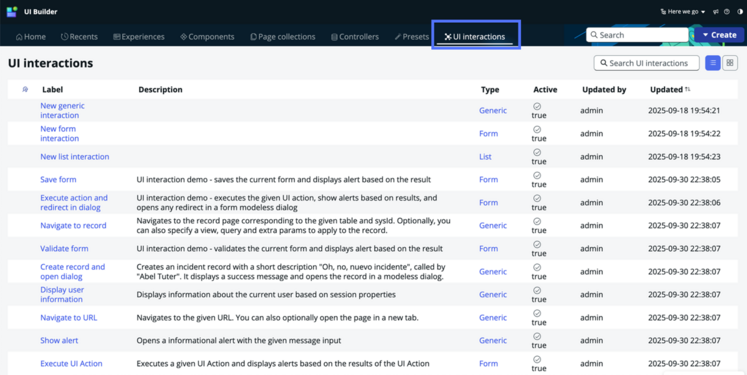Screen dimensions: 747x375
Task: Switch to grid card view layout
Action: pyautogui.click(x=730, y=63)
